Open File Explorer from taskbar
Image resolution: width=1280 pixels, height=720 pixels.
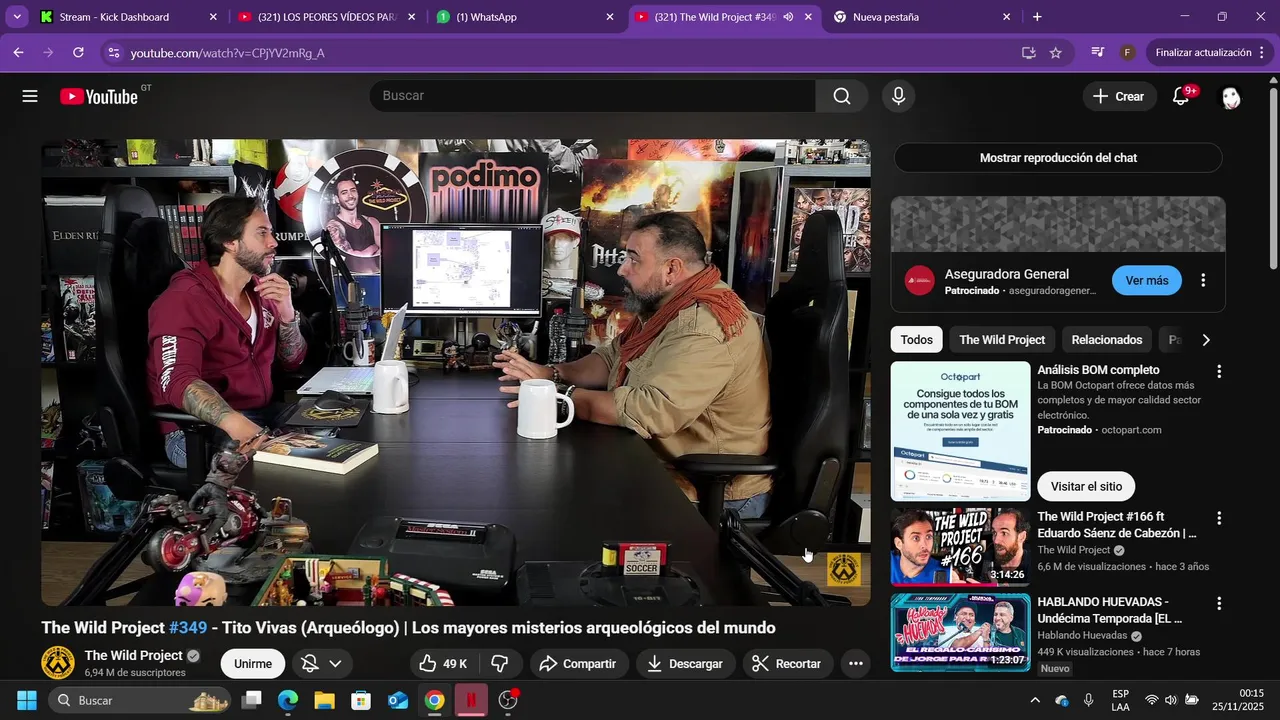click(324, 700)
